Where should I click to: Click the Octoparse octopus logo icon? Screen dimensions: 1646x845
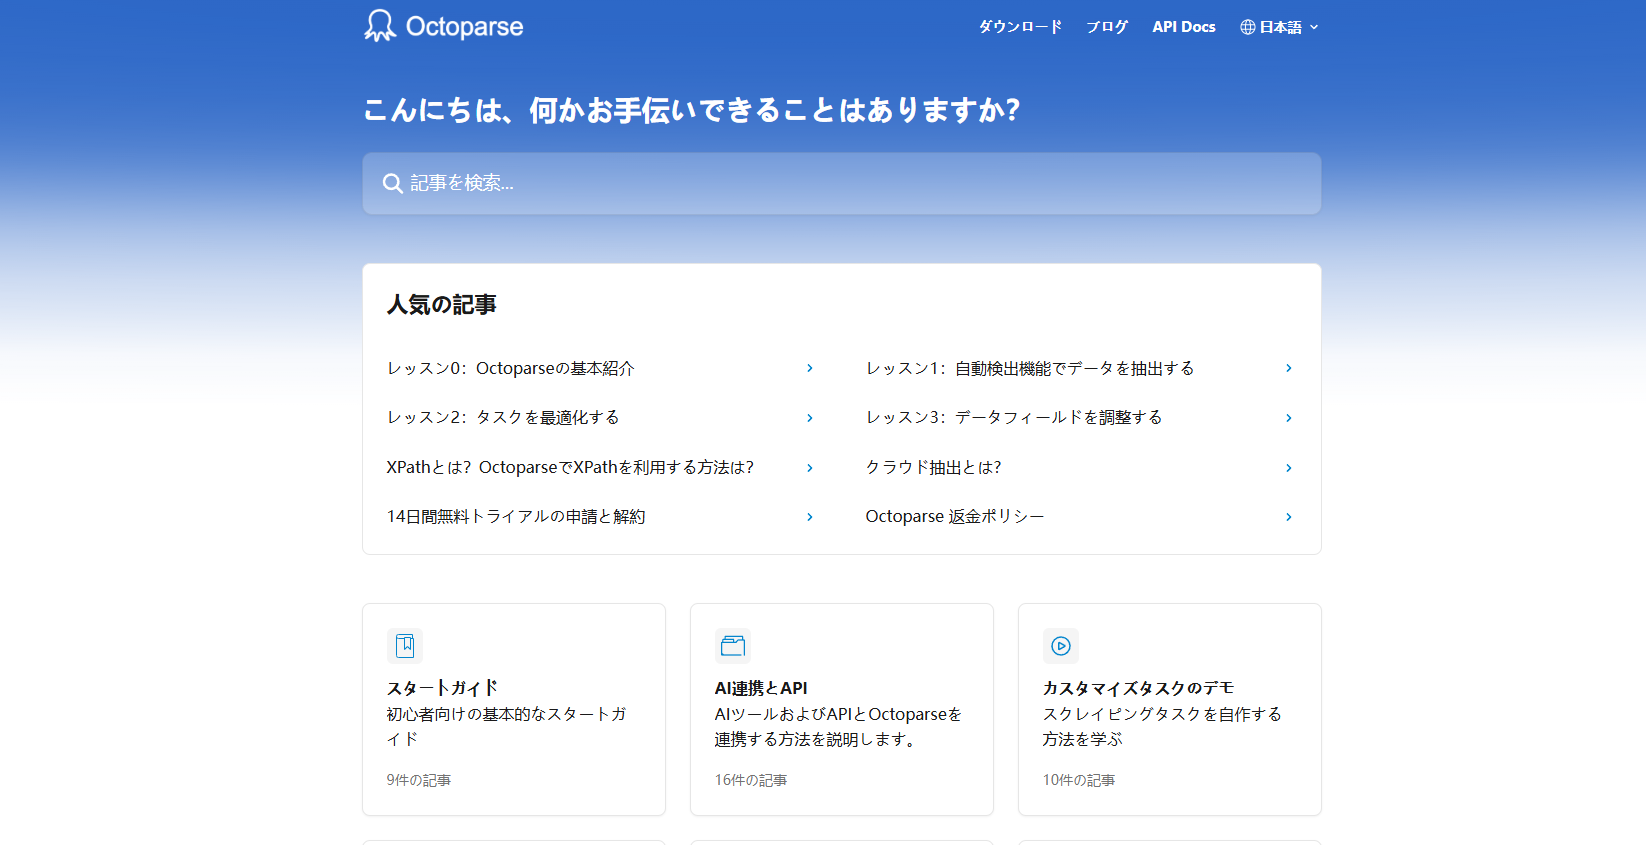[380, 26]
